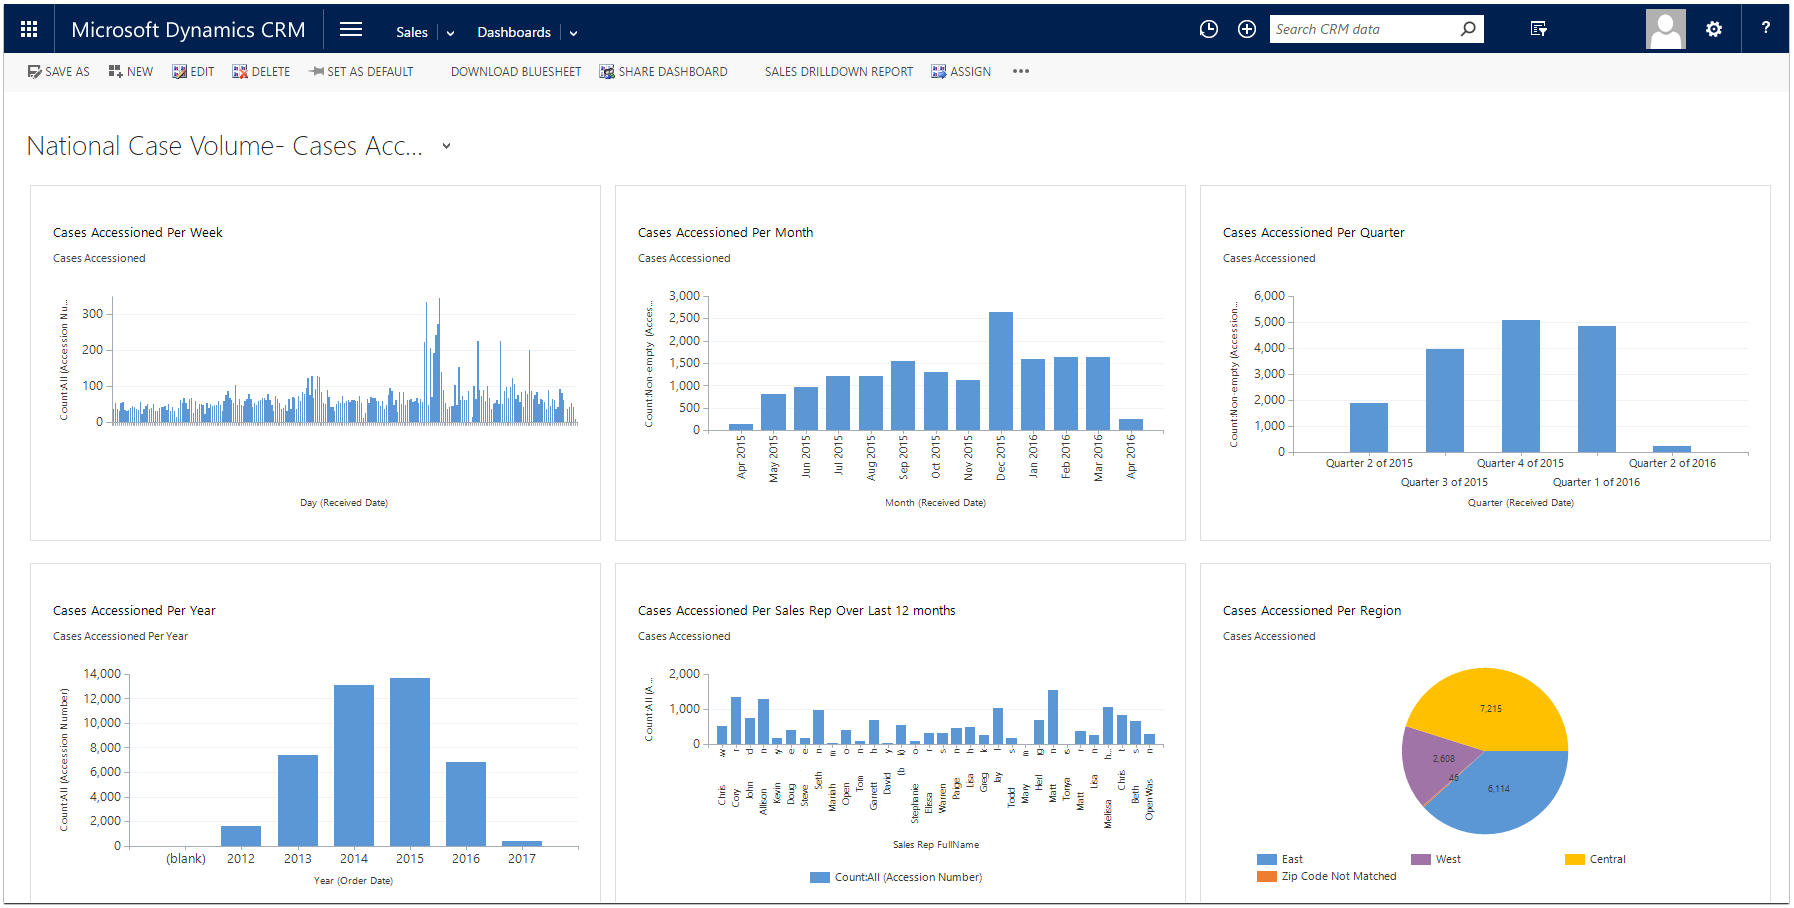Click Download Bluesheet command
This screenshot has height=908, width=1794.
(516, 72)
